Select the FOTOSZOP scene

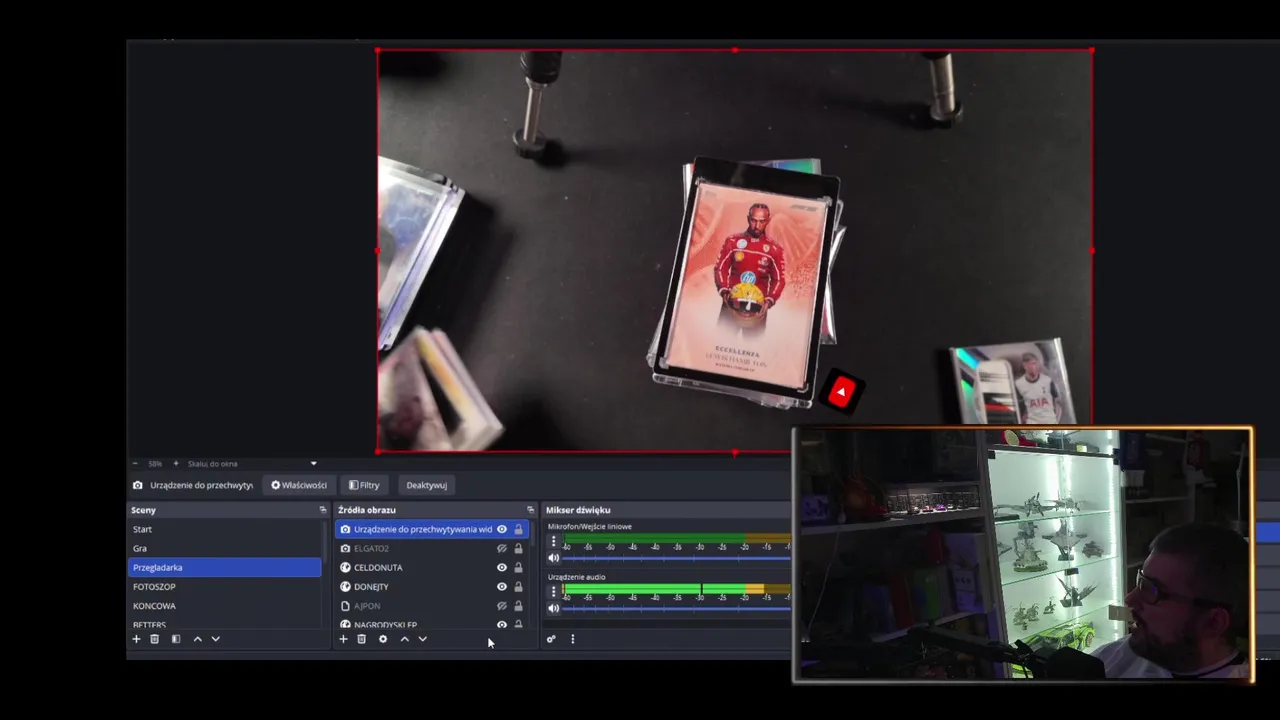(225, 586)
